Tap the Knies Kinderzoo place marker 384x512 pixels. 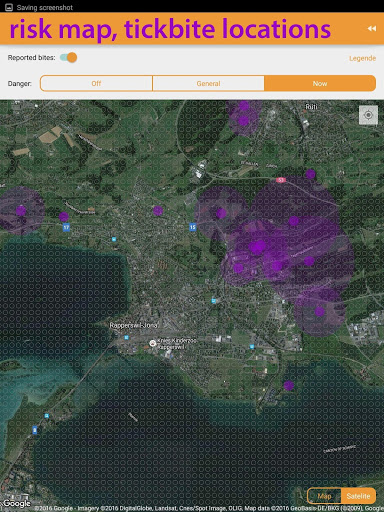[x=153, y=343]
